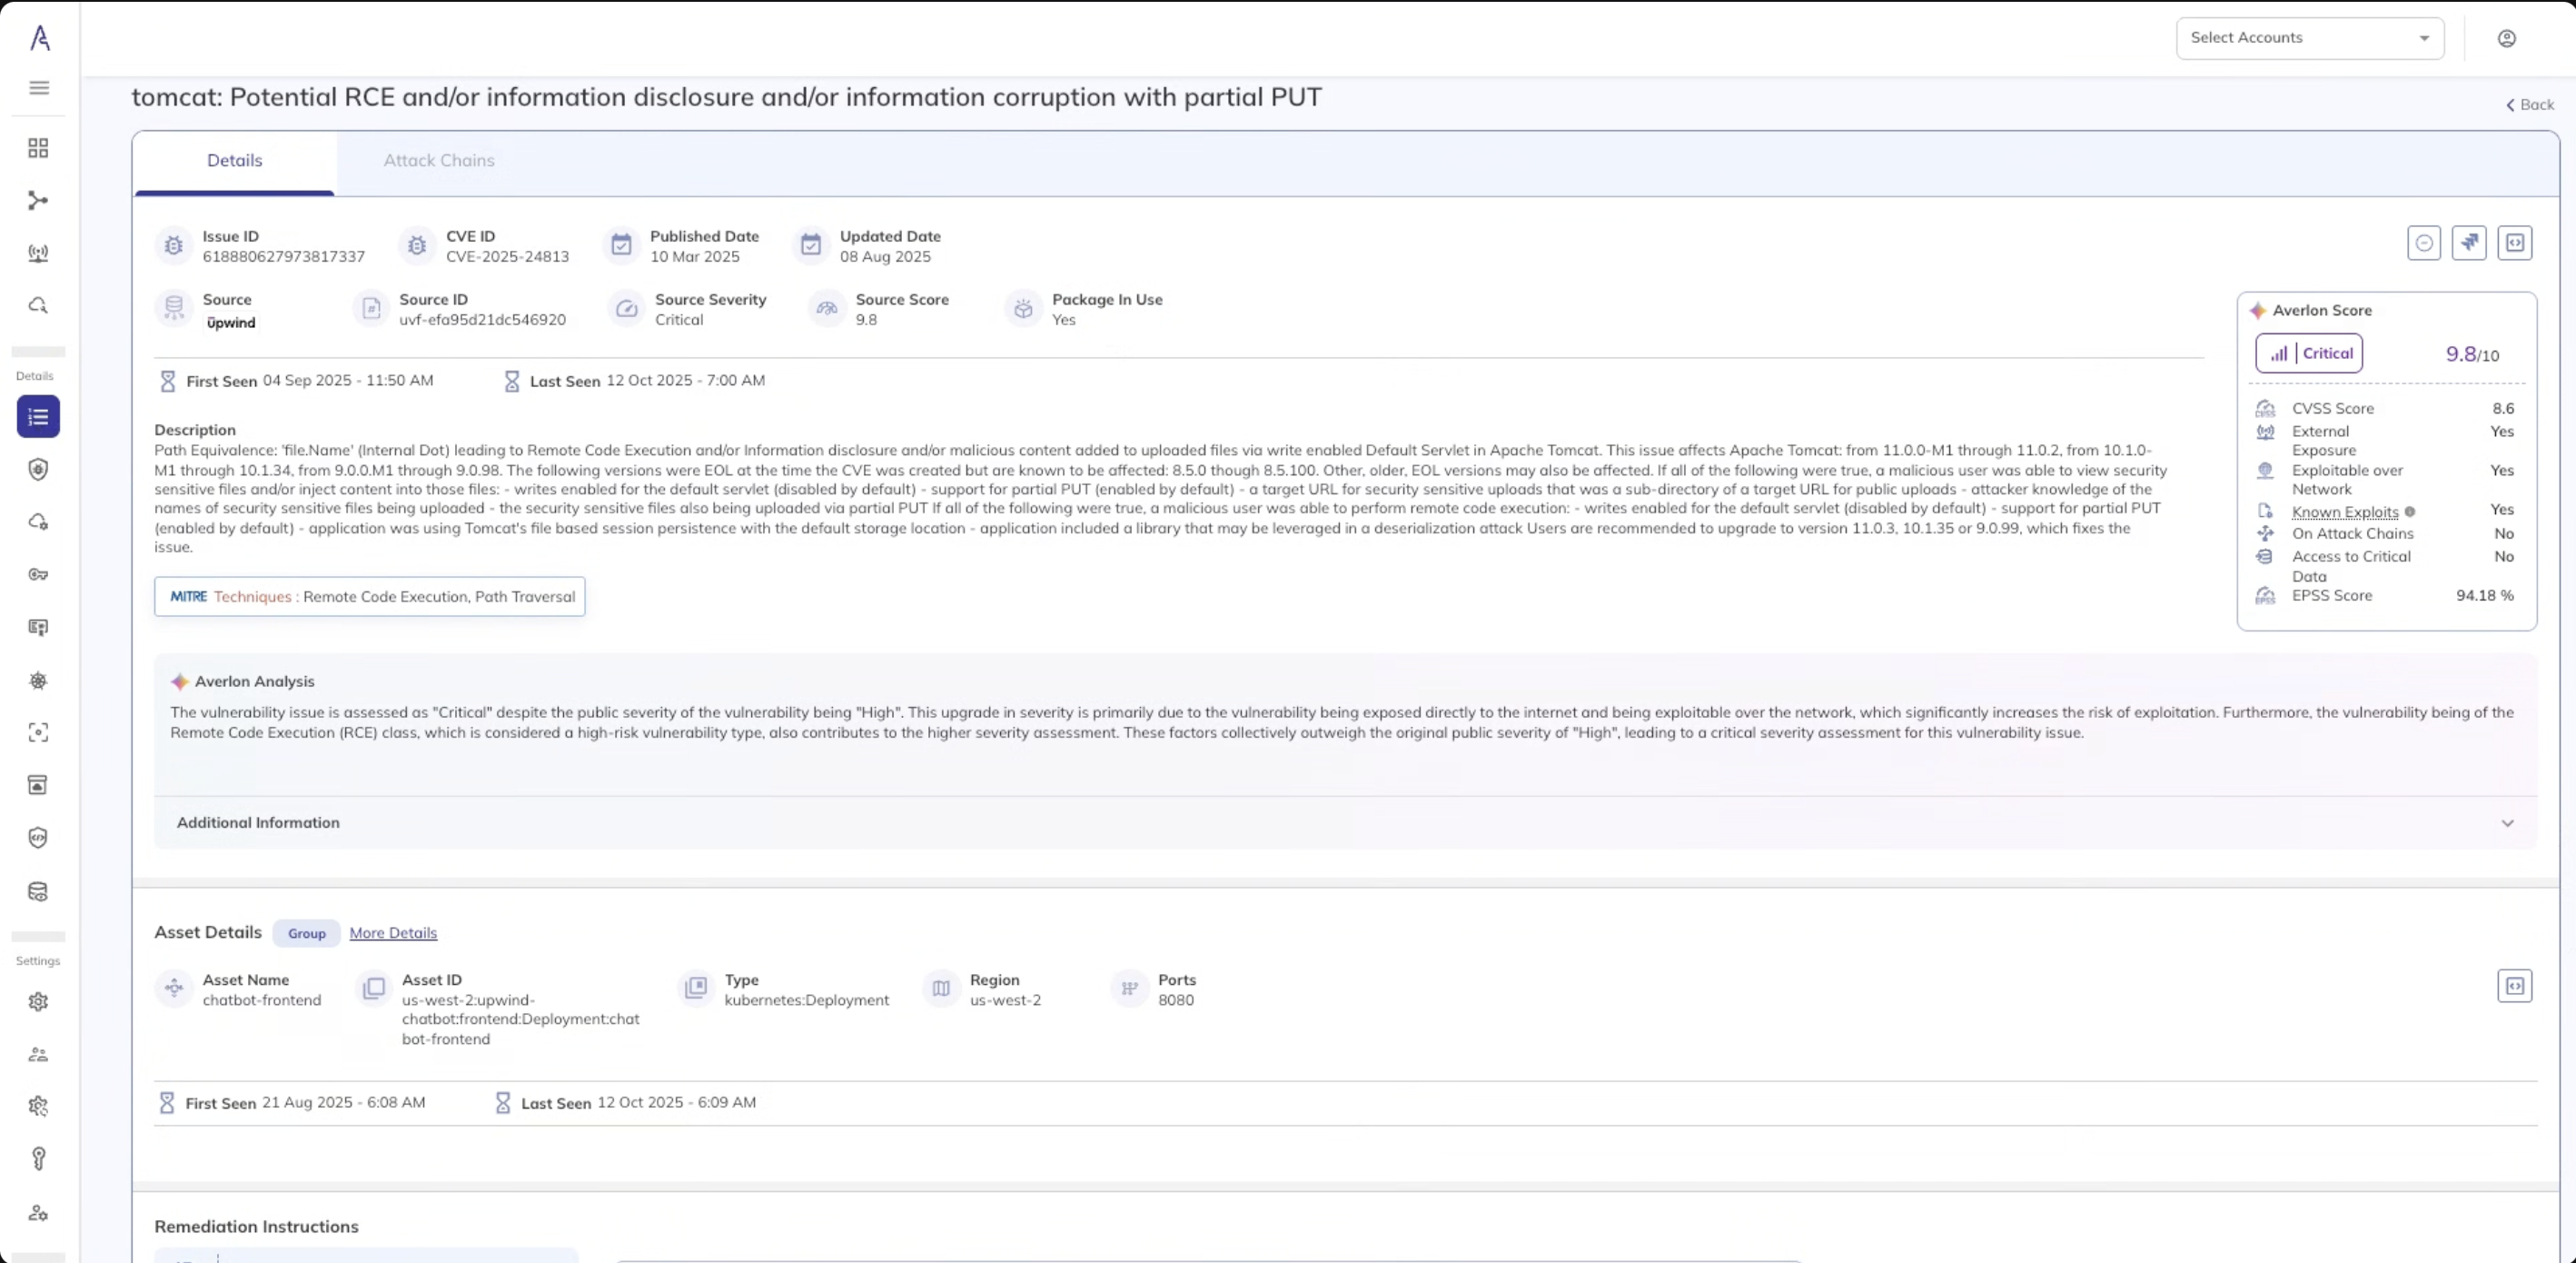Toggle the hamburger menu sidebar
Image resolution: width=2576 pixels, height=1263 pixels.
coord(38,88)
